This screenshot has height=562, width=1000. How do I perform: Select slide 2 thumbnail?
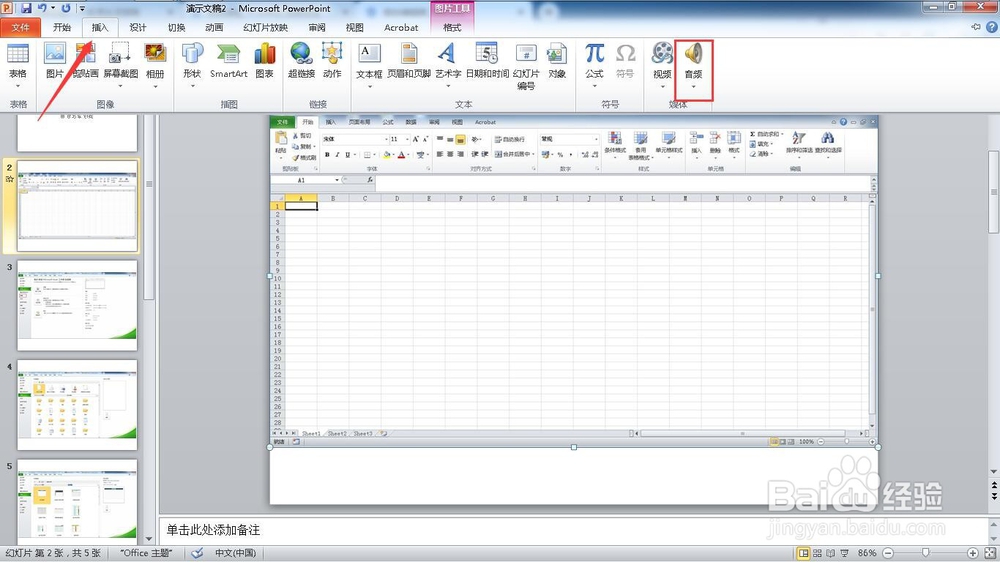pos(77,205)
